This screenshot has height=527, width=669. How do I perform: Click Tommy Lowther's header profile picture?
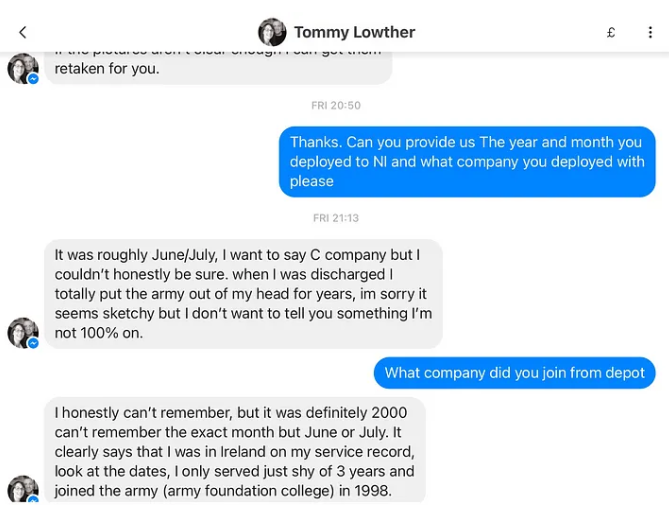[272, 32]
